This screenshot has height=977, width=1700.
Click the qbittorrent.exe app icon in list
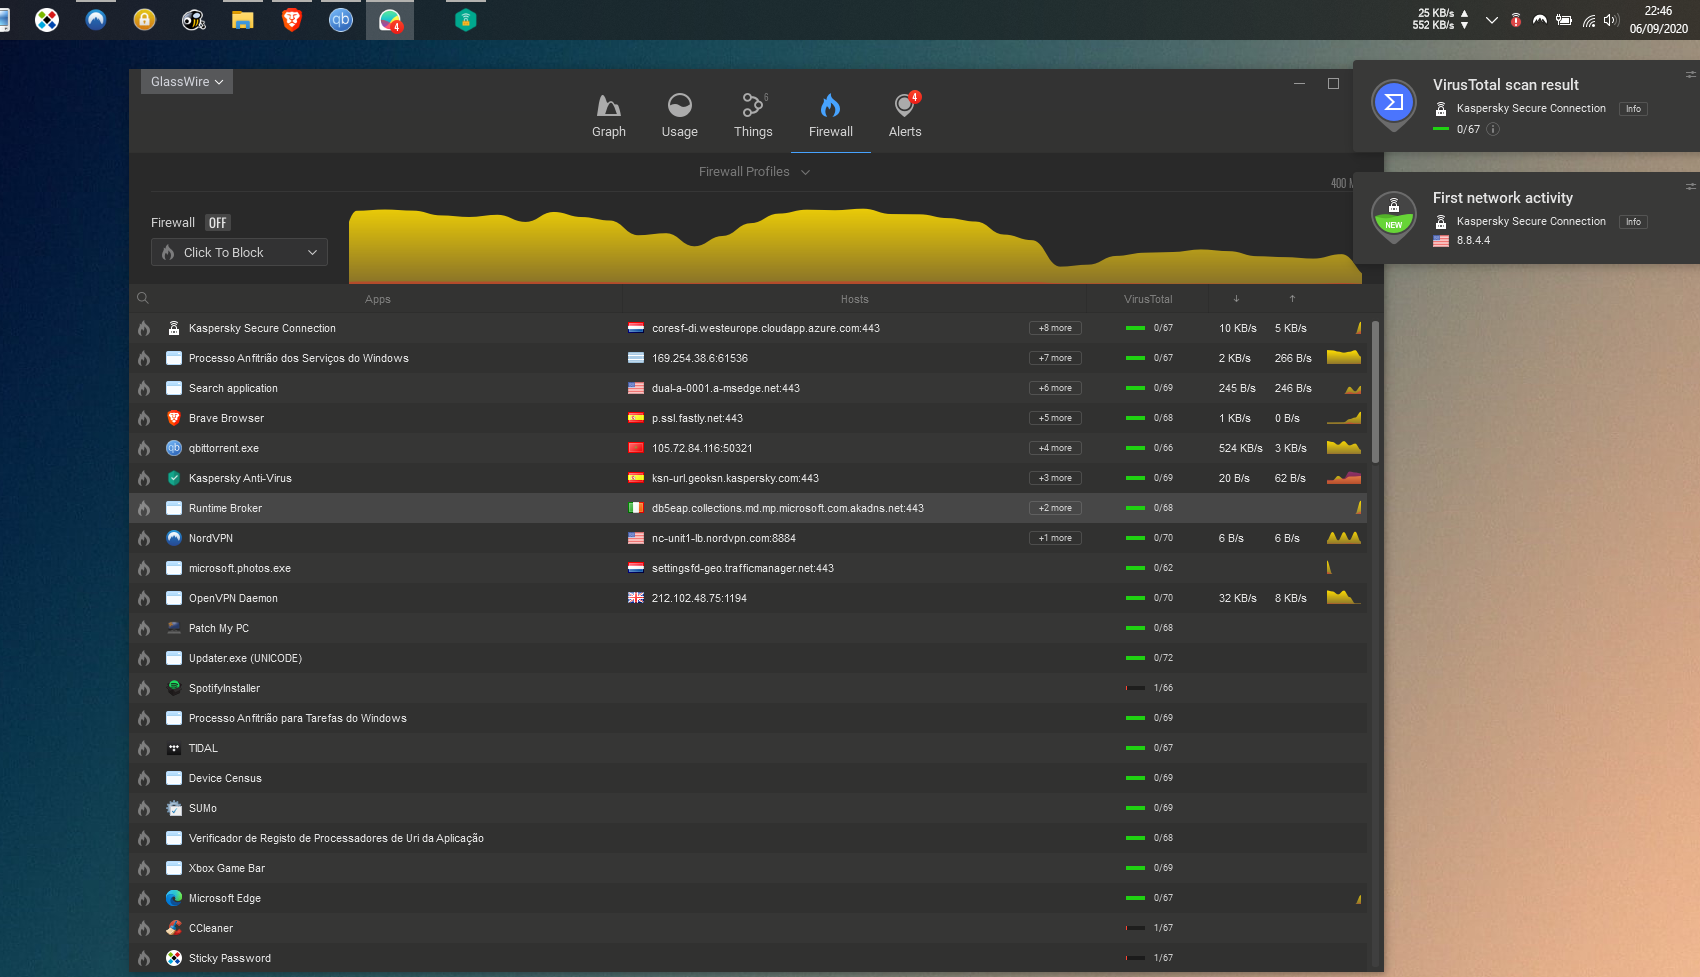pos(174,448)
